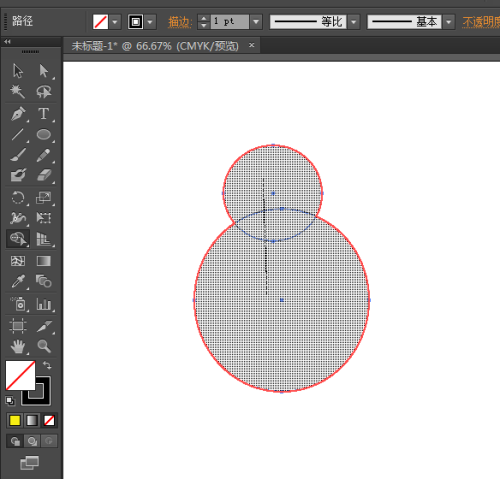Pick the Ellipse shape tool
Screen dimensions: 500x479
tap(44, 134)
